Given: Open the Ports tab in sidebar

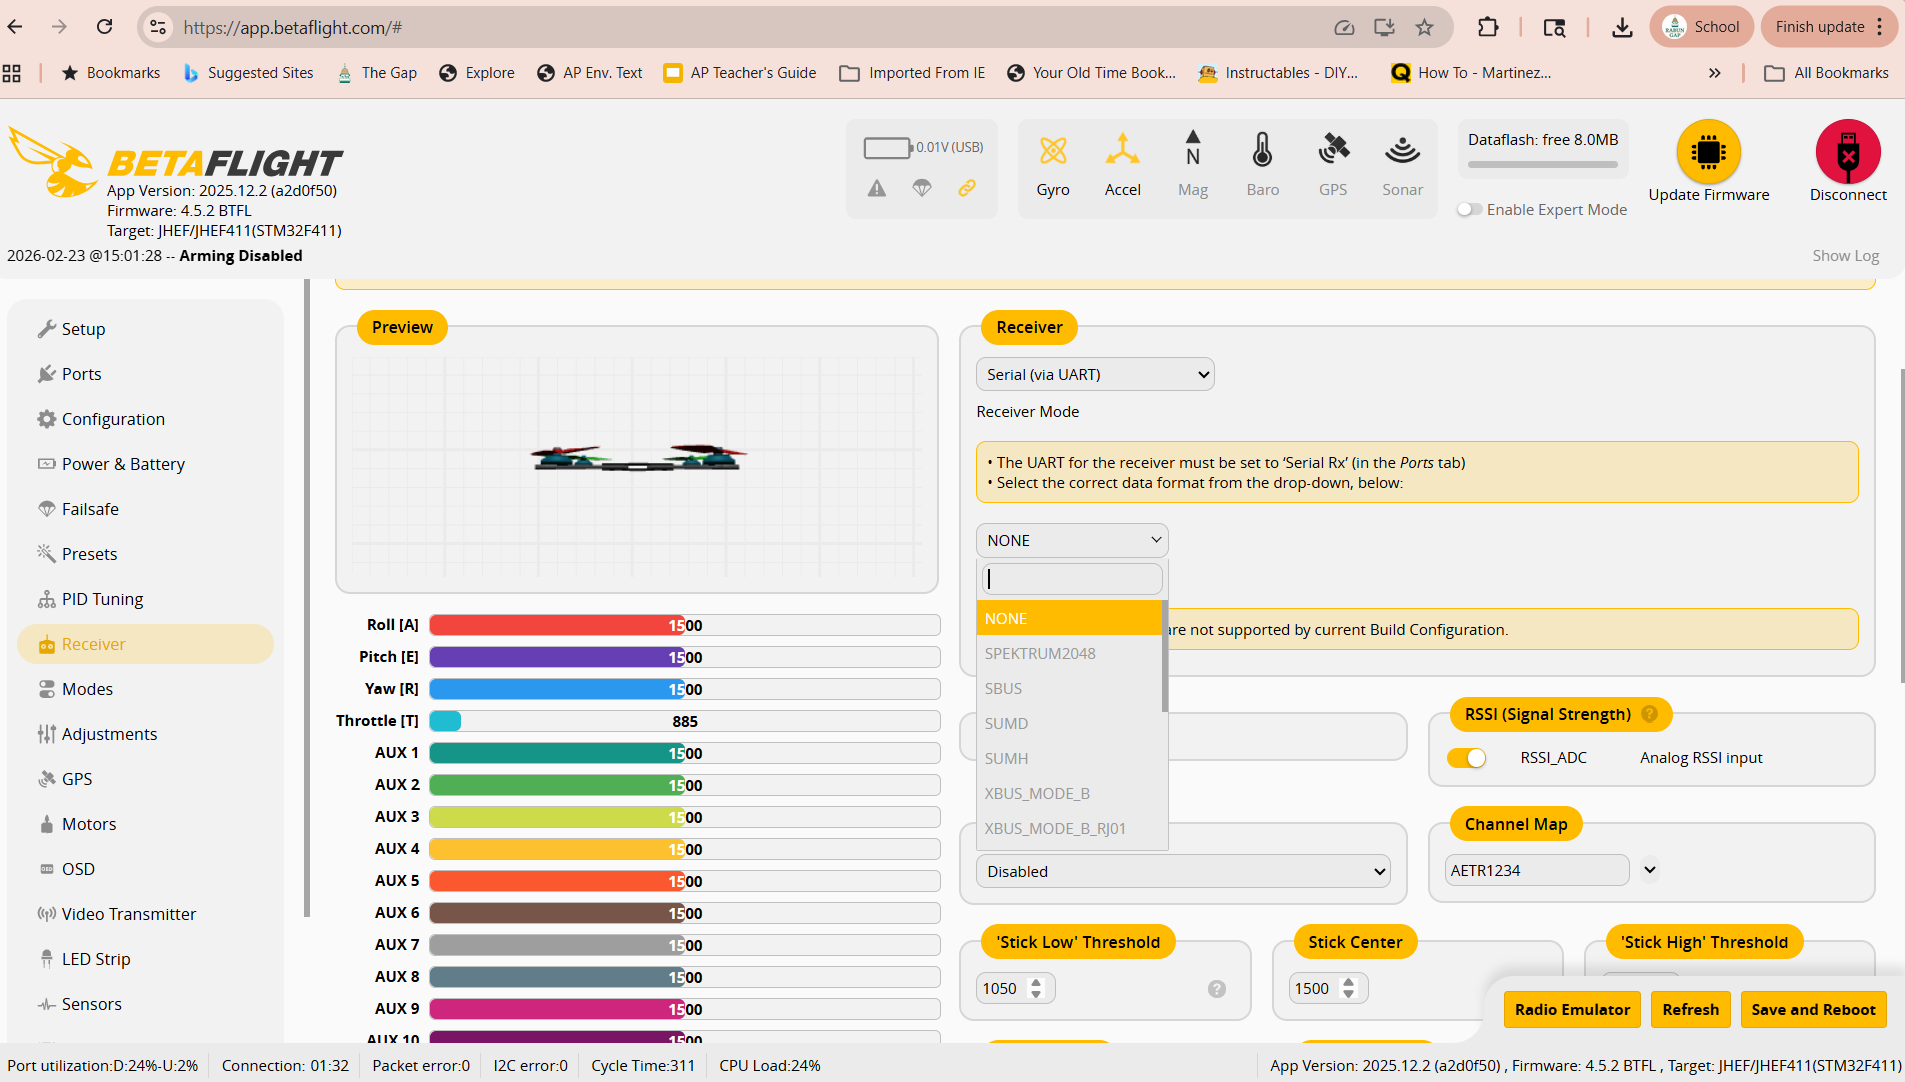Looking at the screenshot, I should 81,374.
